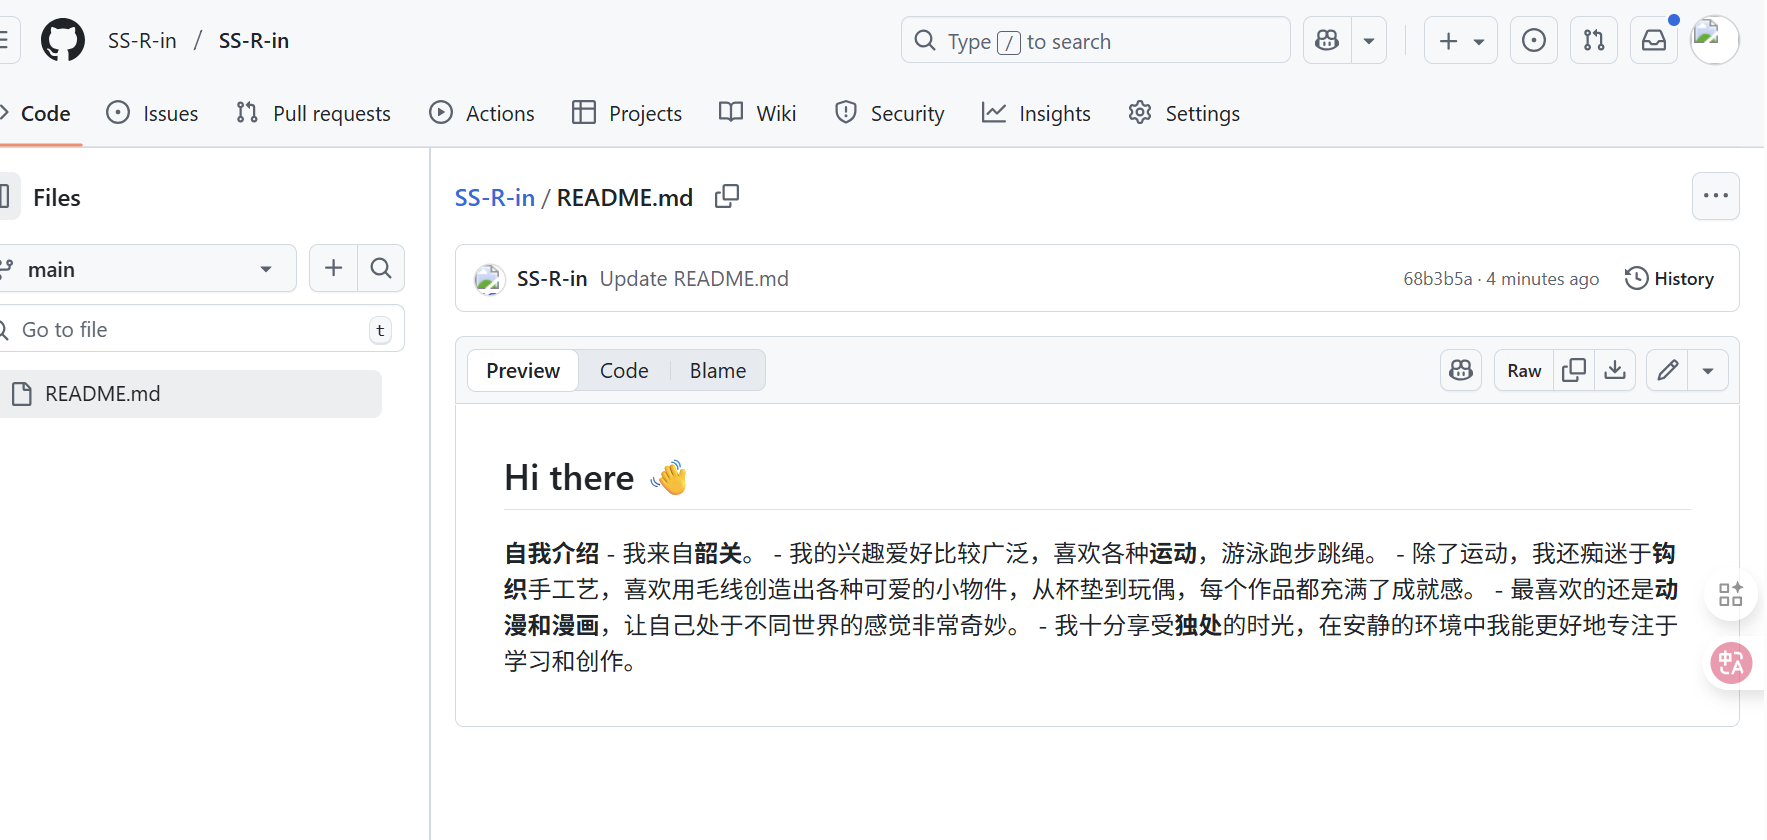Switch to the Pull requests tab
Image resolution: width=1767 pixels, height=840 pixels.
click(x=313, y=114)
